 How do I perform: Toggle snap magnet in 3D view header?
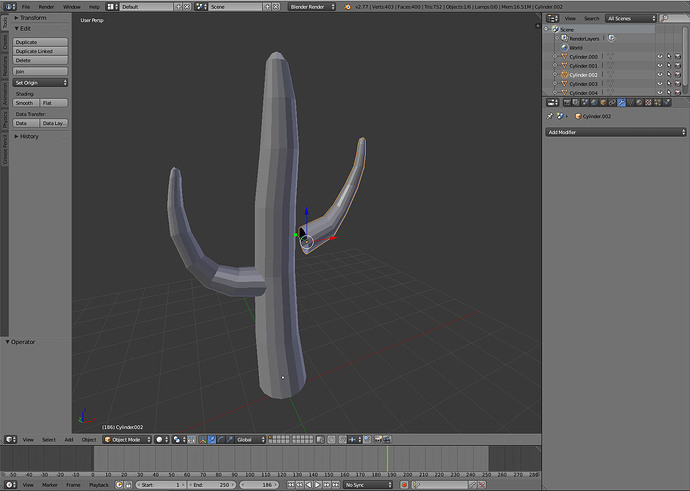tap(342, 440)
